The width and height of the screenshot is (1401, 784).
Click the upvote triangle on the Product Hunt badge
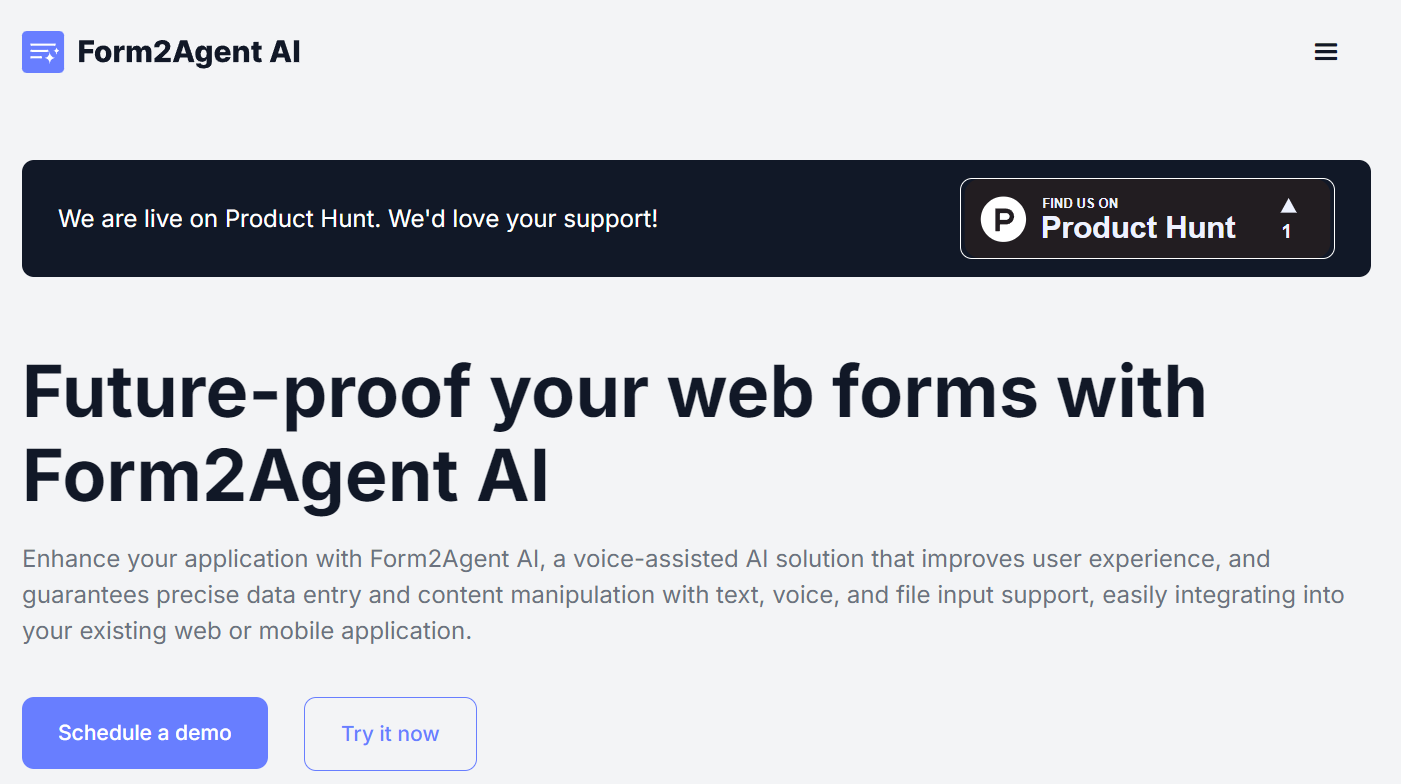coord(1288,207)
